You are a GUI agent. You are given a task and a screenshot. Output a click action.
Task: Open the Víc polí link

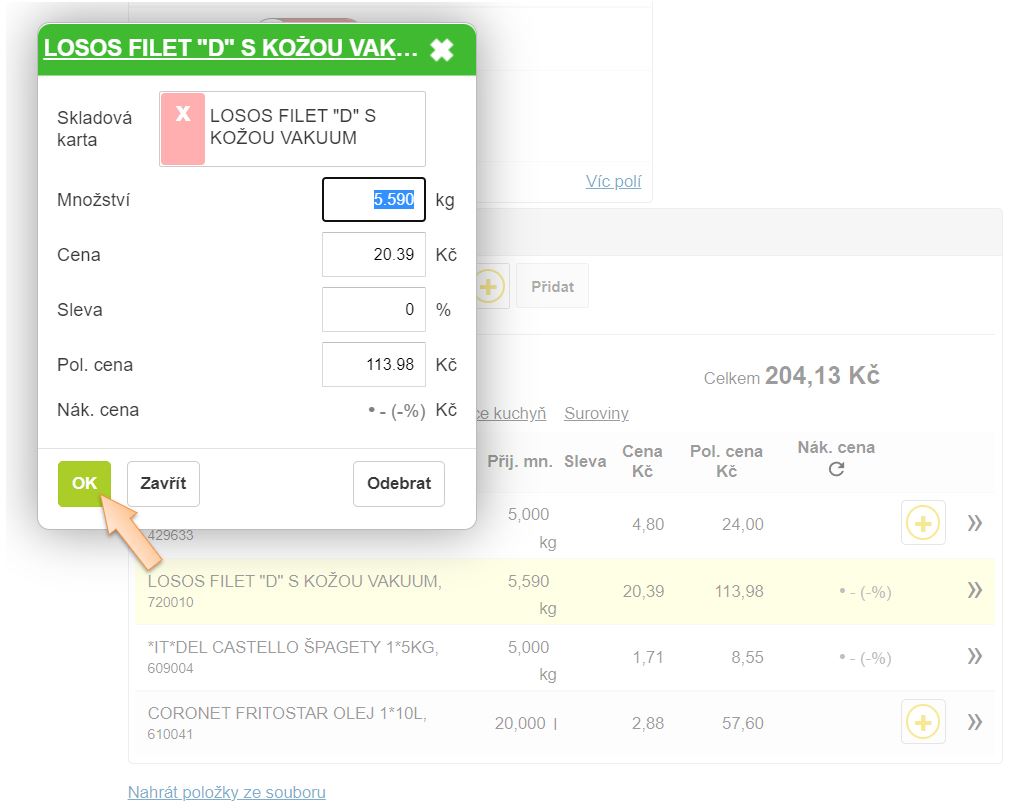click(x=613, y=182)
